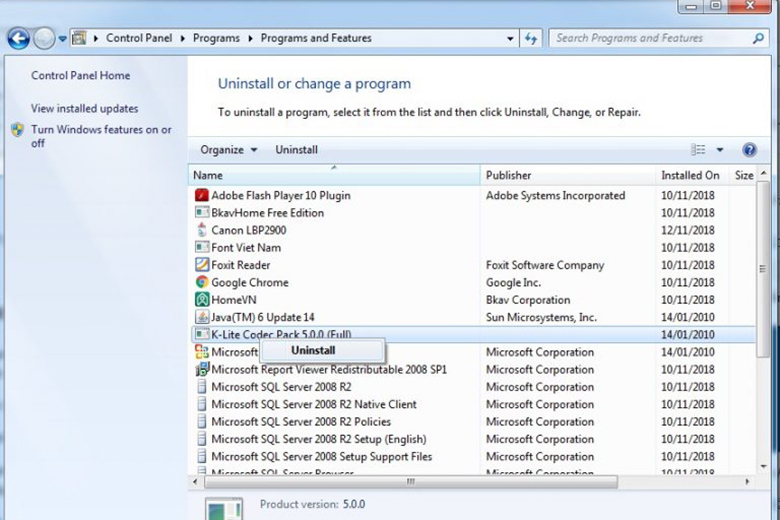780x520 pixels.
Task: Click the horizontal scrollbar below the list
Action: [410, 481]
